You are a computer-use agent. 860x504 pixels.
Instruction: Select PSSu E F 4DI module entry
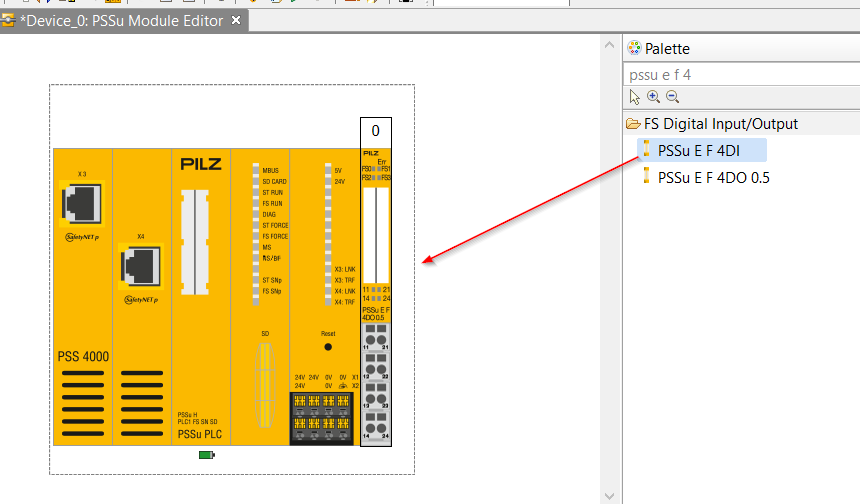[702, 150]
